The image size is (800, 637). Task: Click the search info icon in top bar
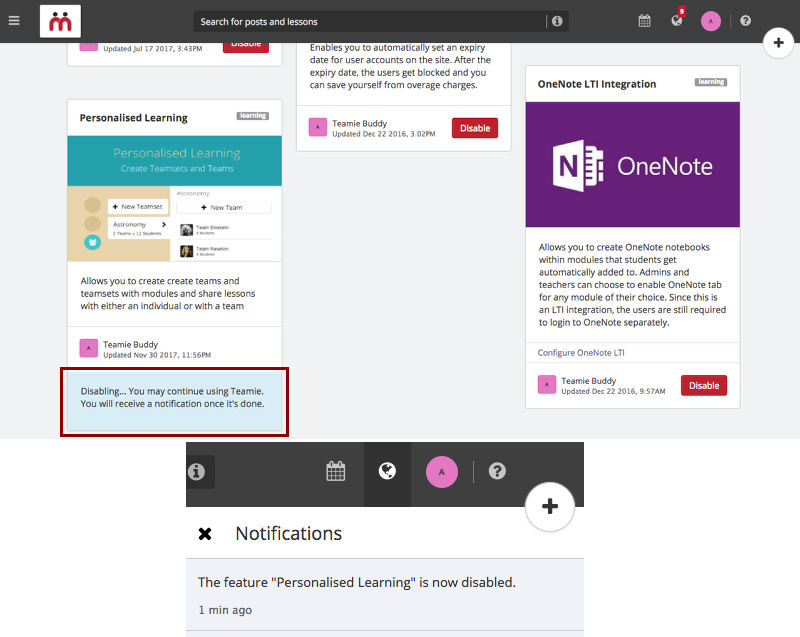click(557, 21)
